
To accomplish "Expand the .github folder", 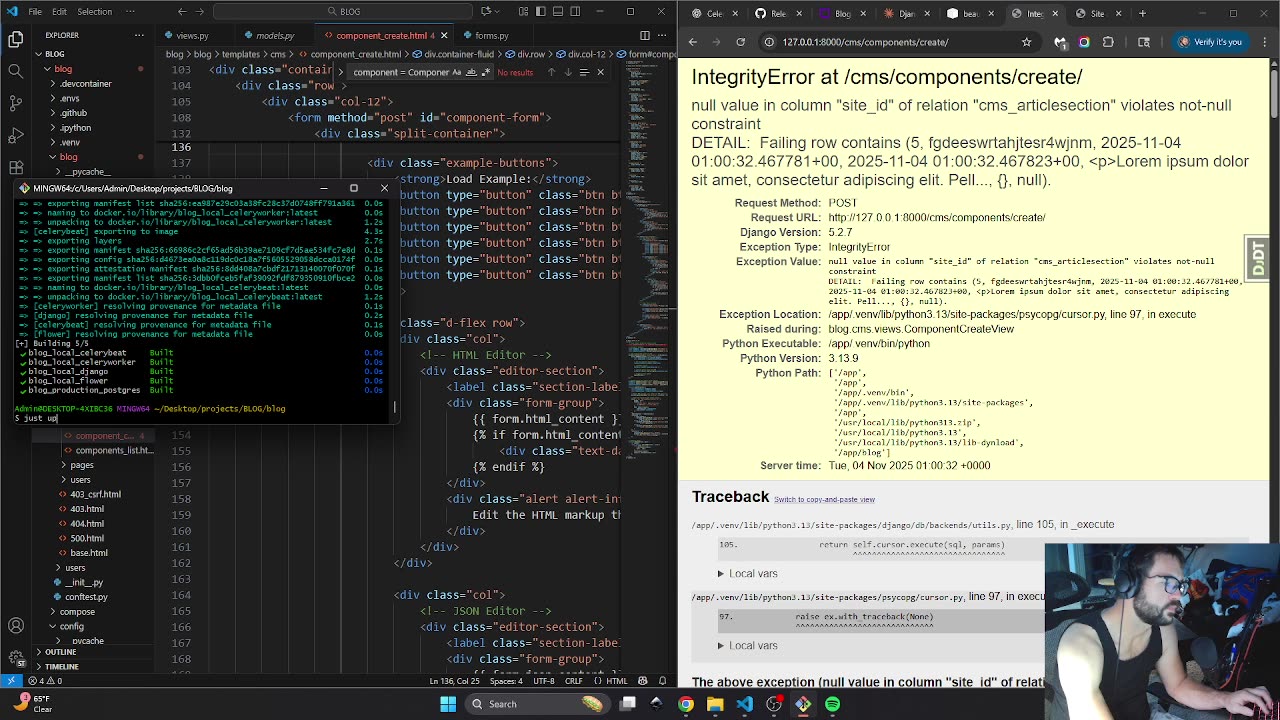I will click(73, 113).
